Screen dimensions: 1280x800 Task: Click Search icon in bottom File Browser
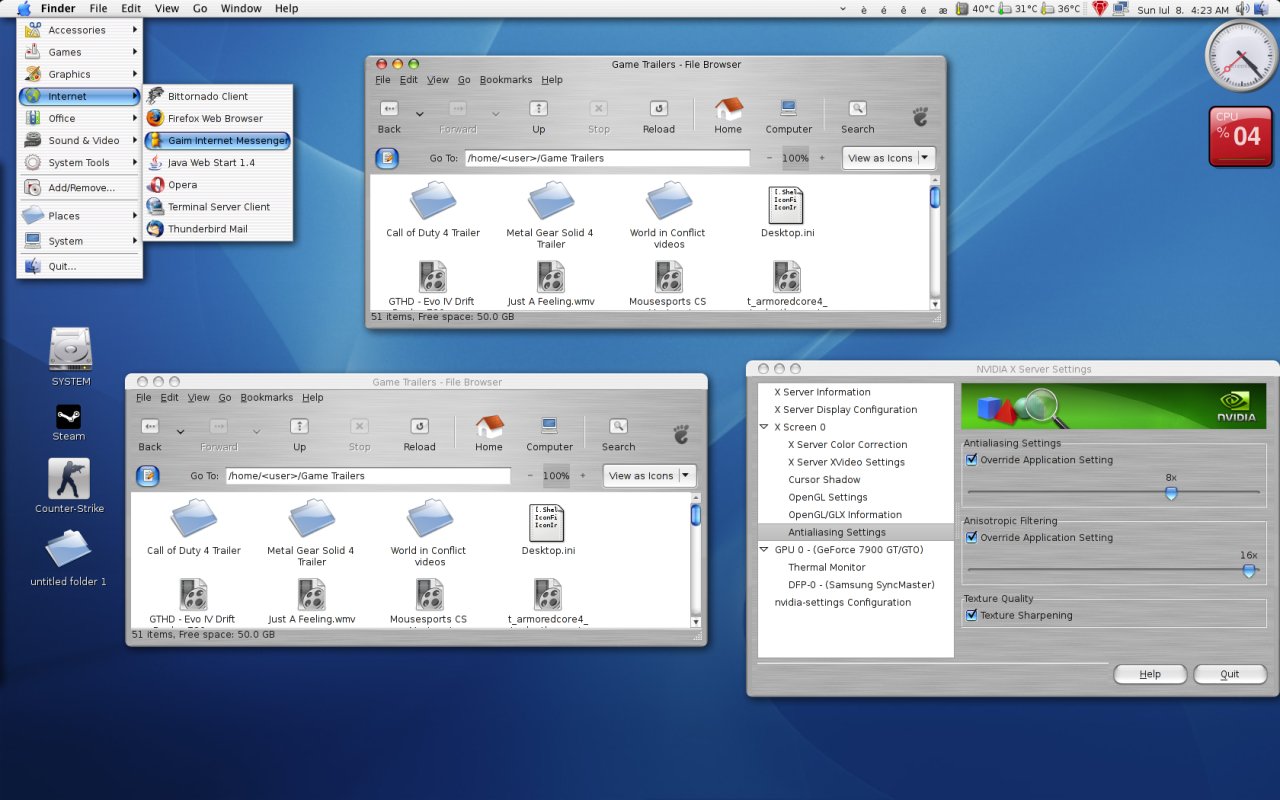pos(618,434)
